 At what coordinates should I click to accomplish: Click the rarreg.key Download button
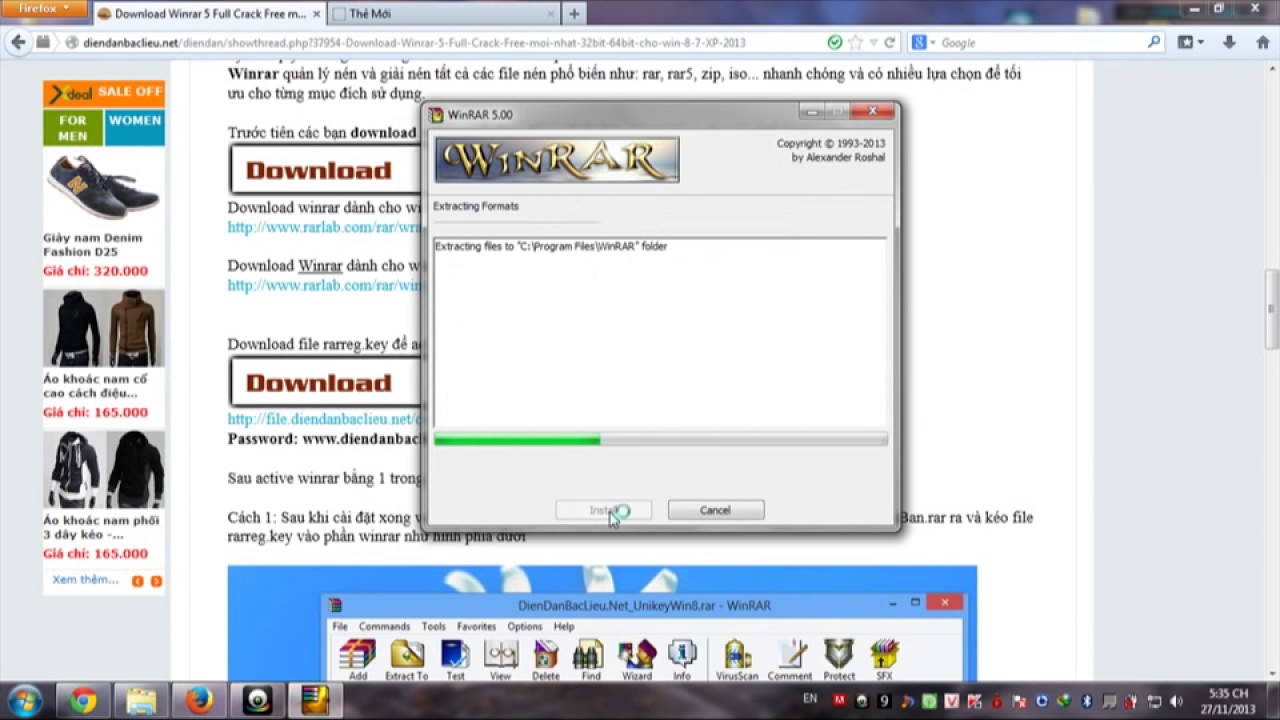click(325, 383)
